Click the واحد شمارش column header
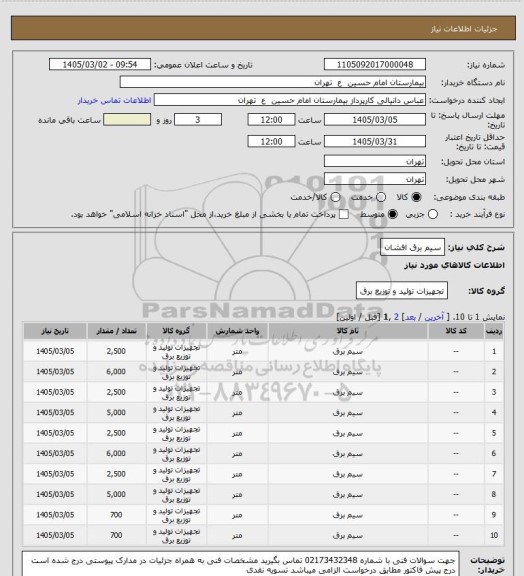The width and height of the screenshot is (524, 576). [x=237, y=331]
